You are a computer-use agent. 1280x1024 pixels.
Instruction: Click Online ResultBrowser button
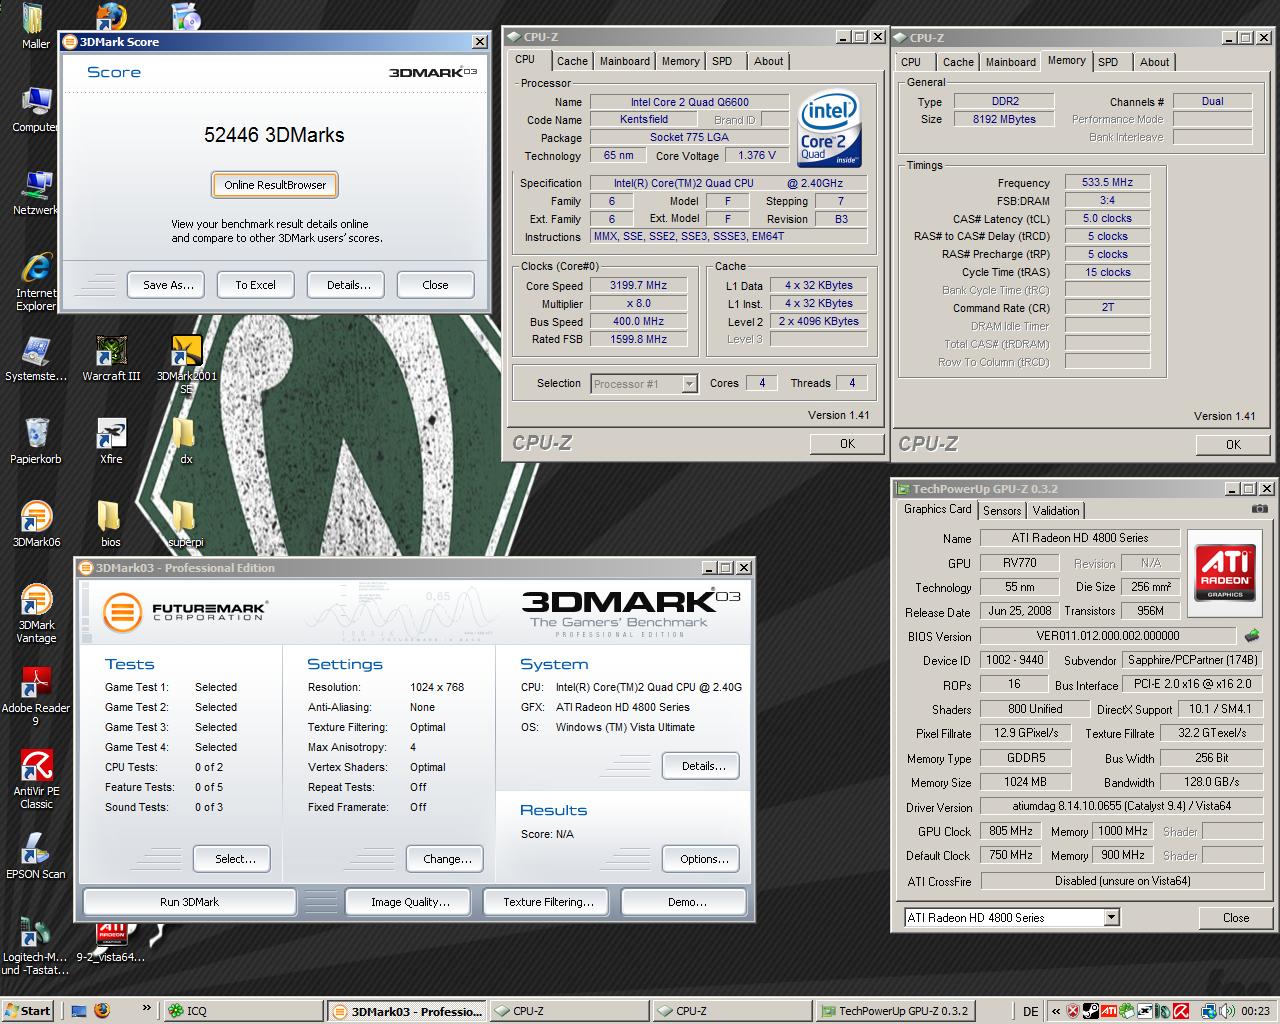(275, 185)
